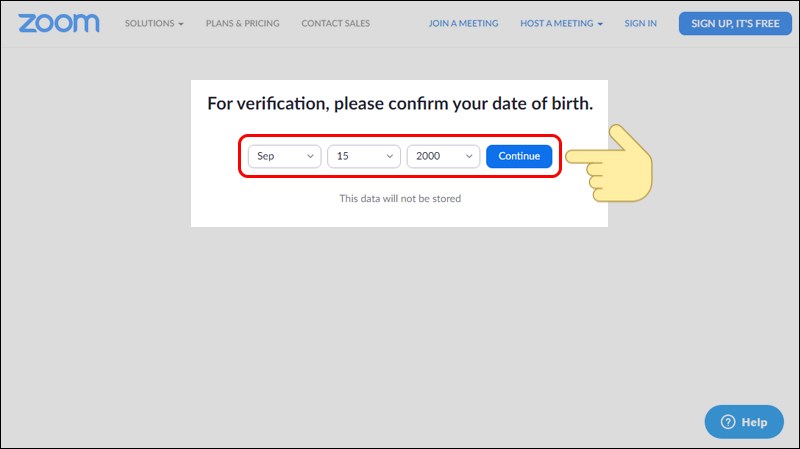Select Join a Meeting link

click(x=463, y=23)
